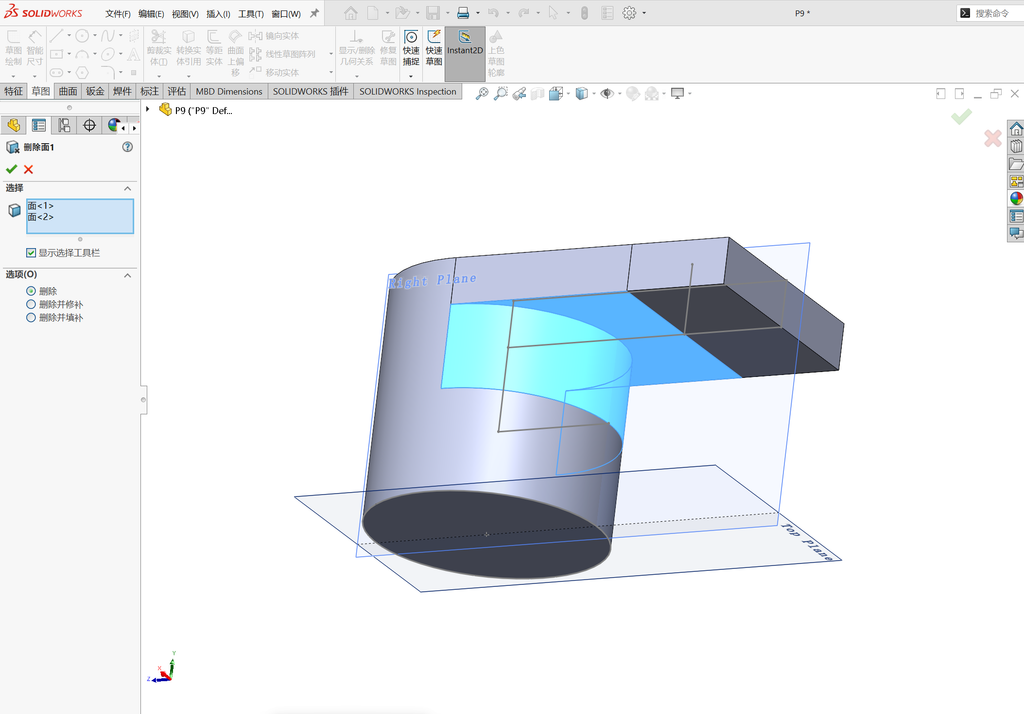Screen dimensions: 1024x714
Task: Select the 删除并修补 radio option
Action: point(31,304)
